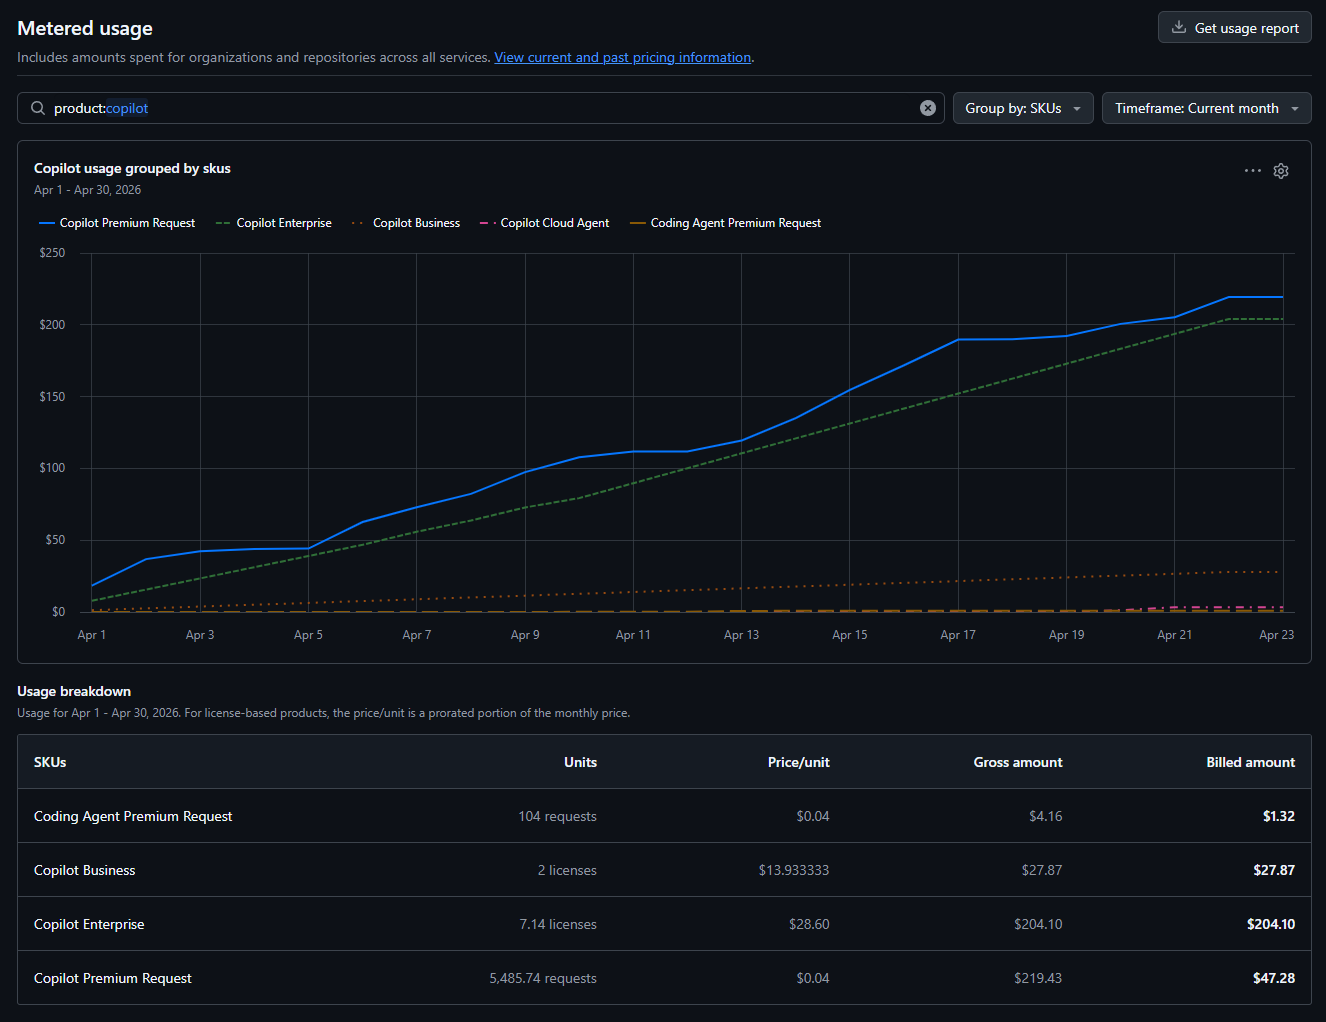1326x1022 pixels.
Task: Toggle Copilot Premium Request legend series
Action: [x=117, y=223]
